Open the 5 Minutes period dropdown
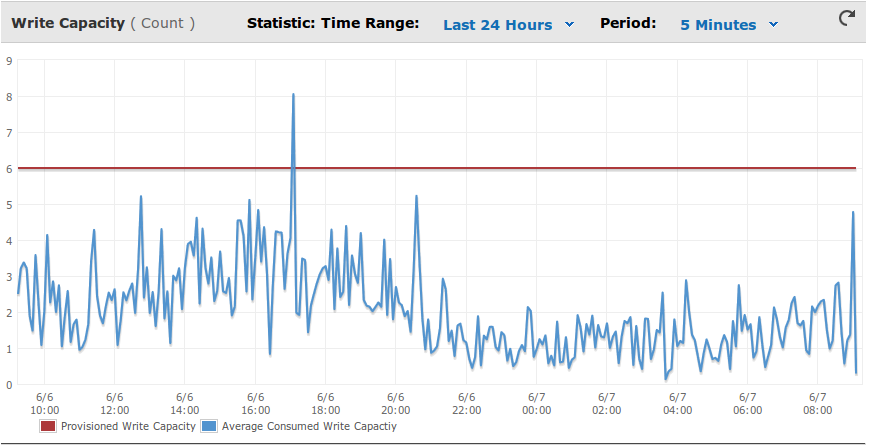Screen dimensions: 869x446 click(729, 25)
